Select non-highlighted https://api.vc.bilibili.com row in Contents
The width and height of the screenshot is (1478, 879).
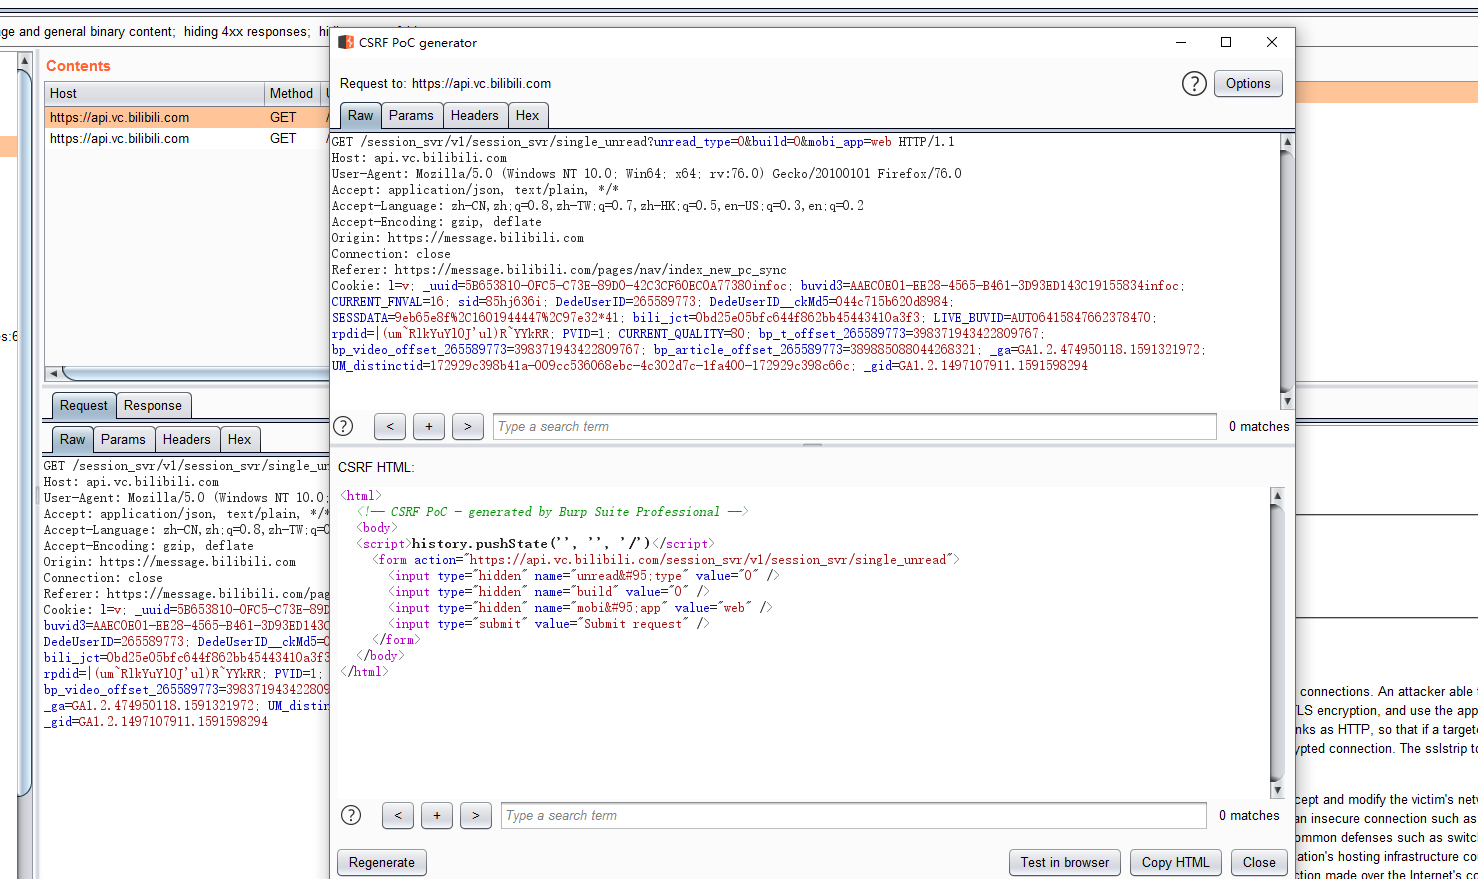tap(186, 139)
